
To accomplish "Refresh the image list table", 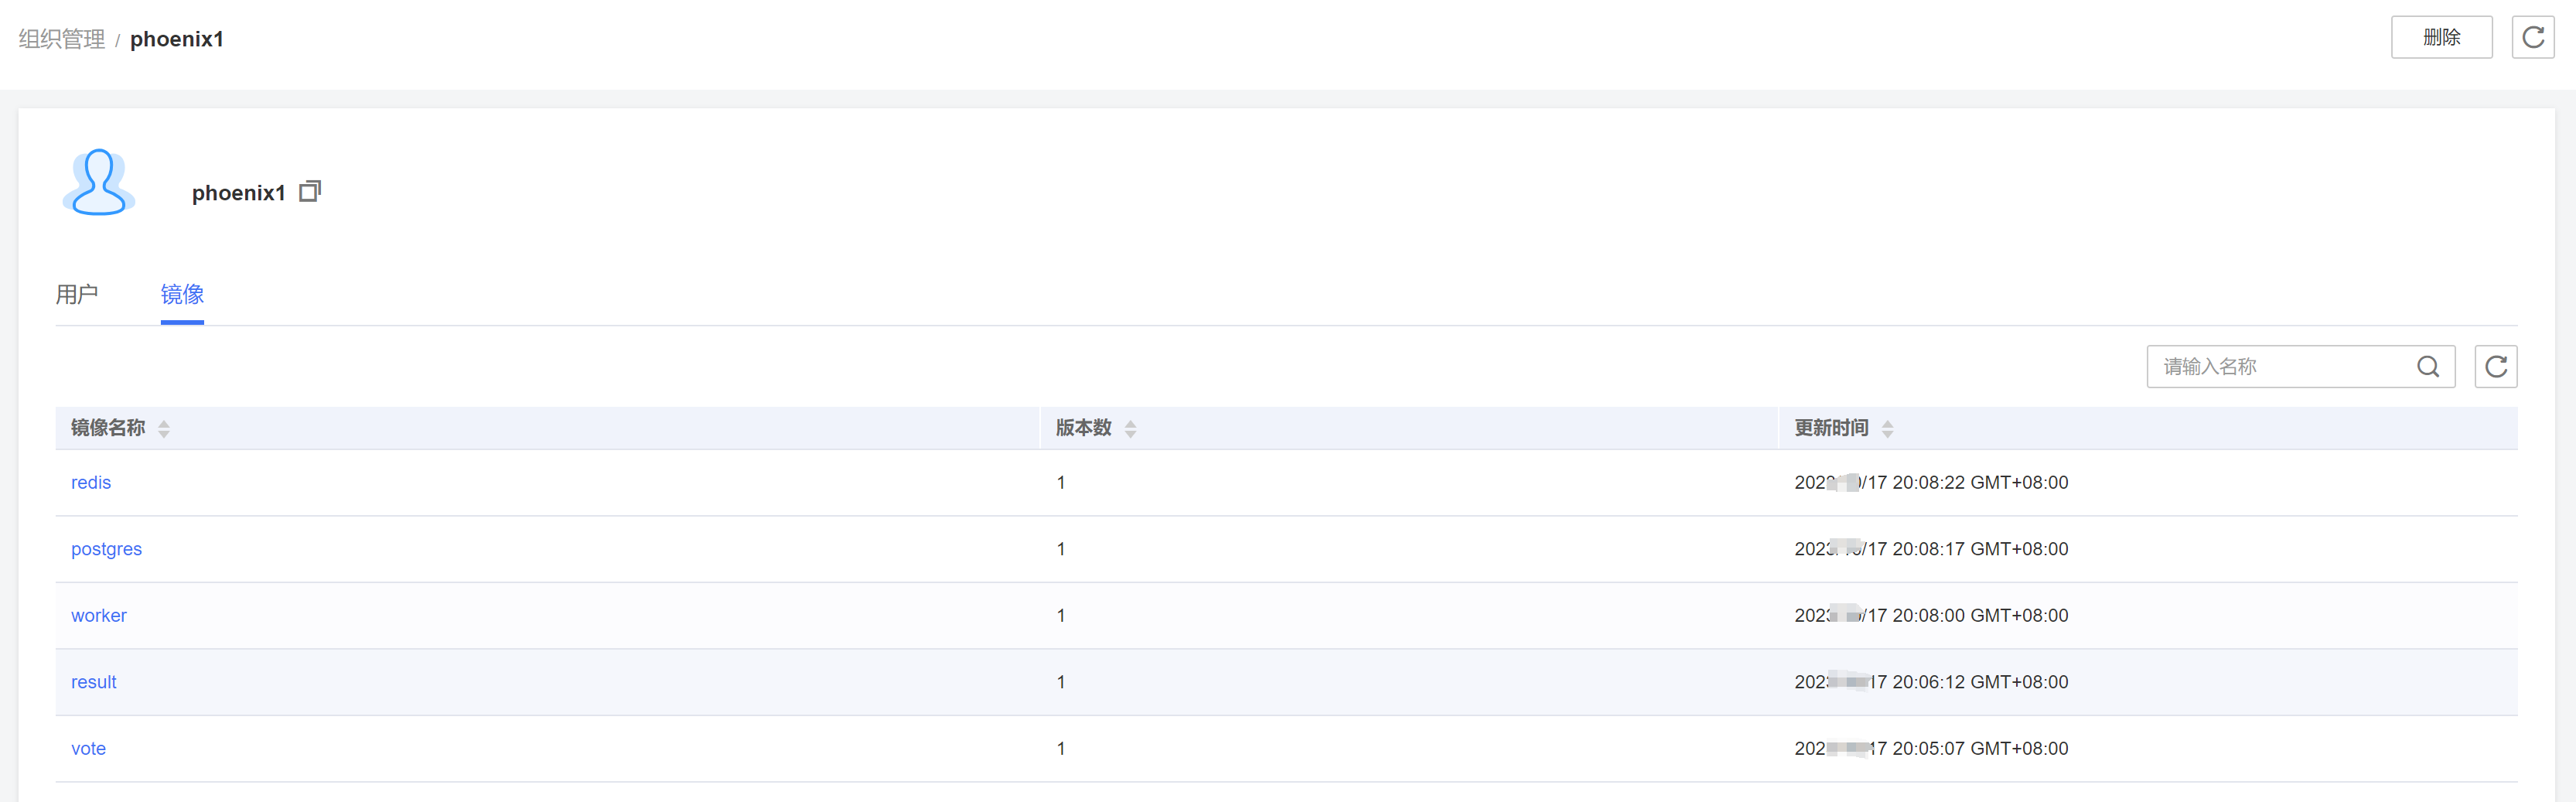I will coord(2495,367).
